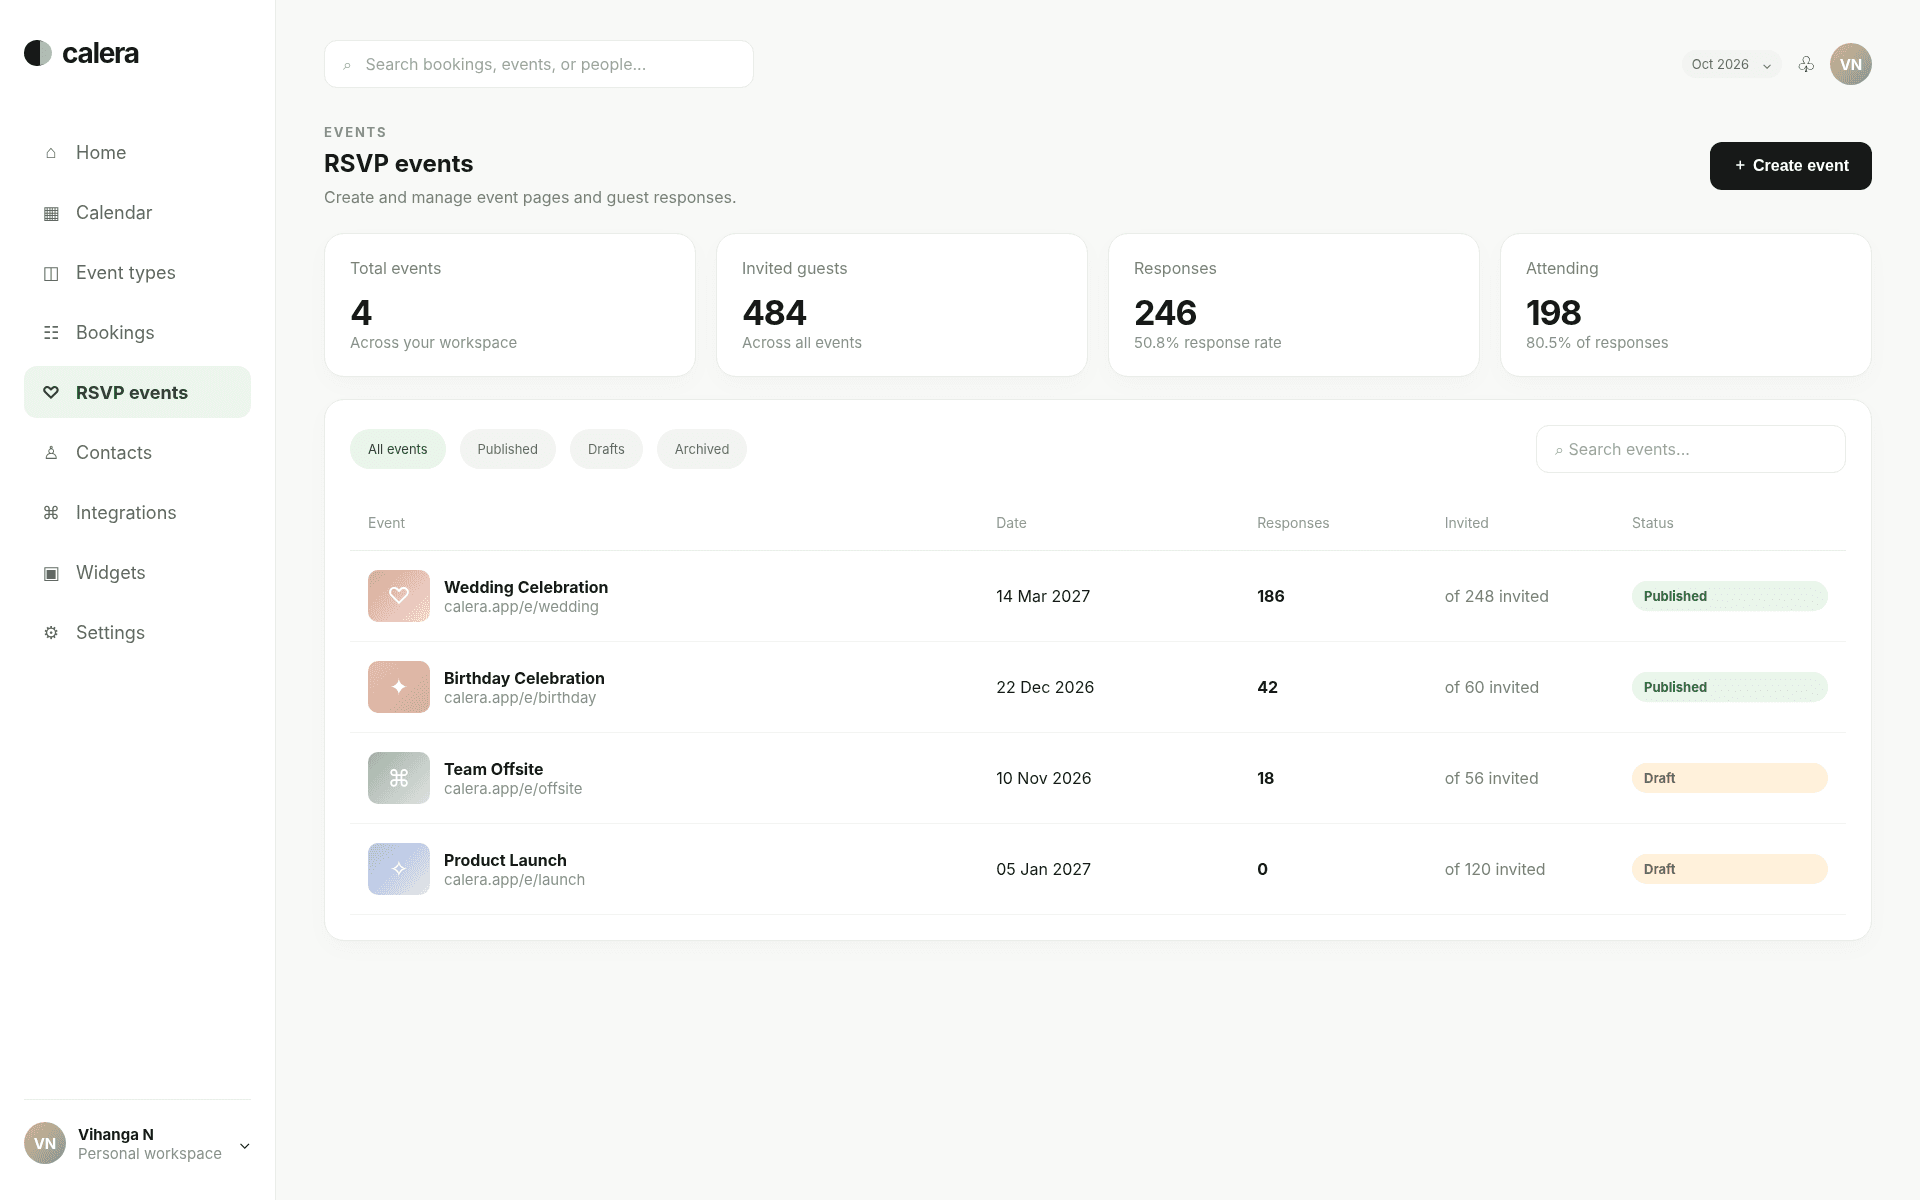The image size is (1920, 1200).
Task: Go to Integrations
Action: 137,513
